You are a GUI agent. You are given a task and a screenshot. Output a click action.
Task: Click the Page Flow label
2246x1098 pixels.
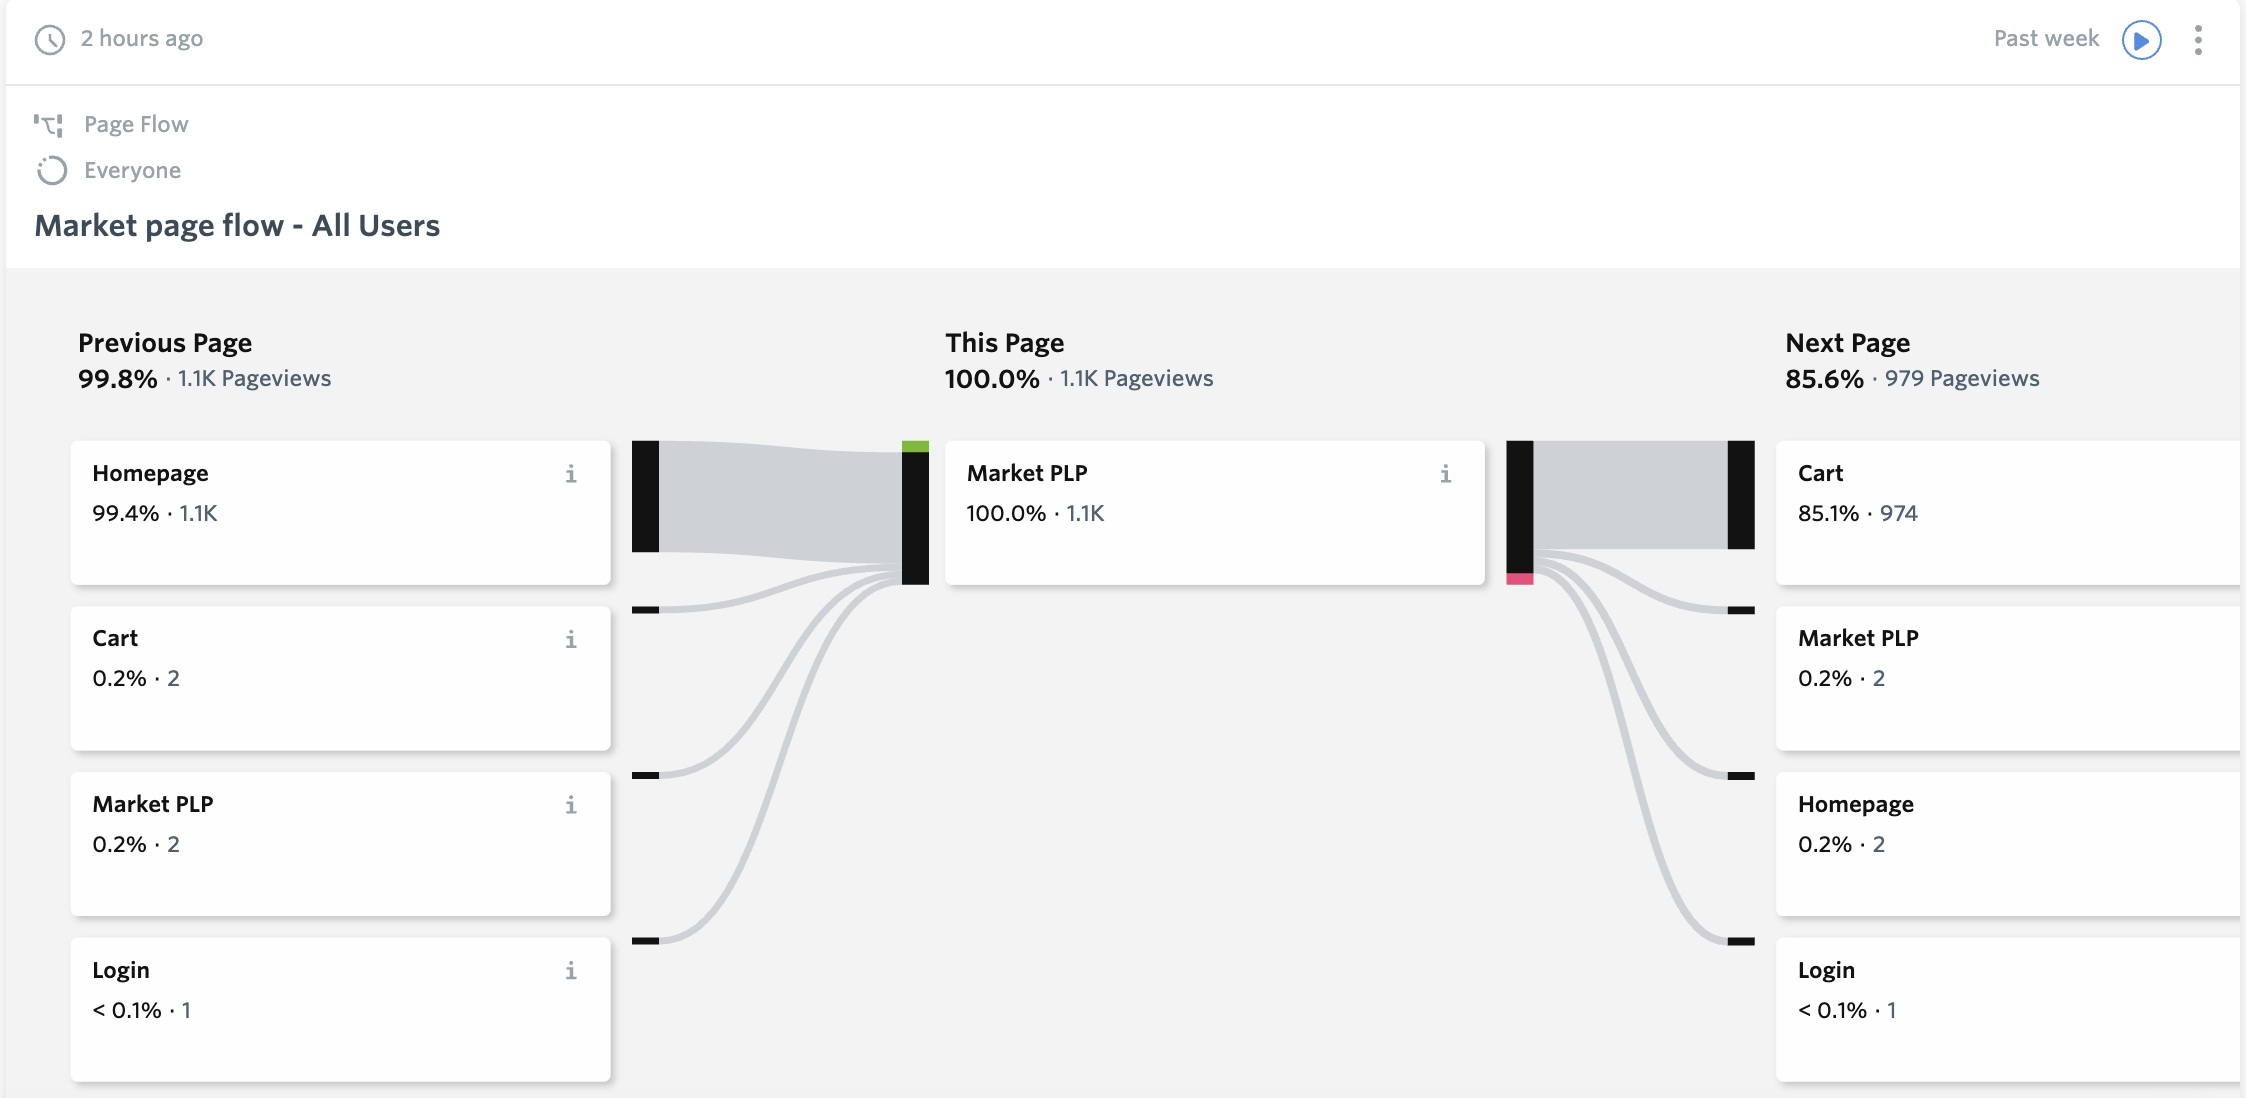tap(136, 125)
